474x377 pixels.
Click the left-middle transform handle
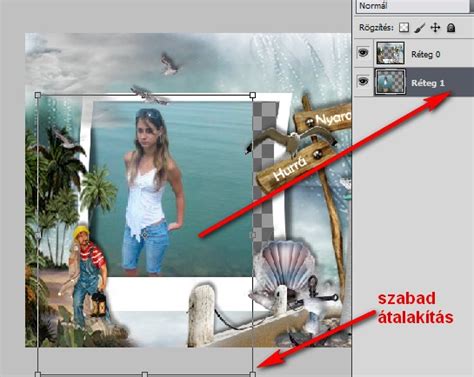click(x=38, y=235)
